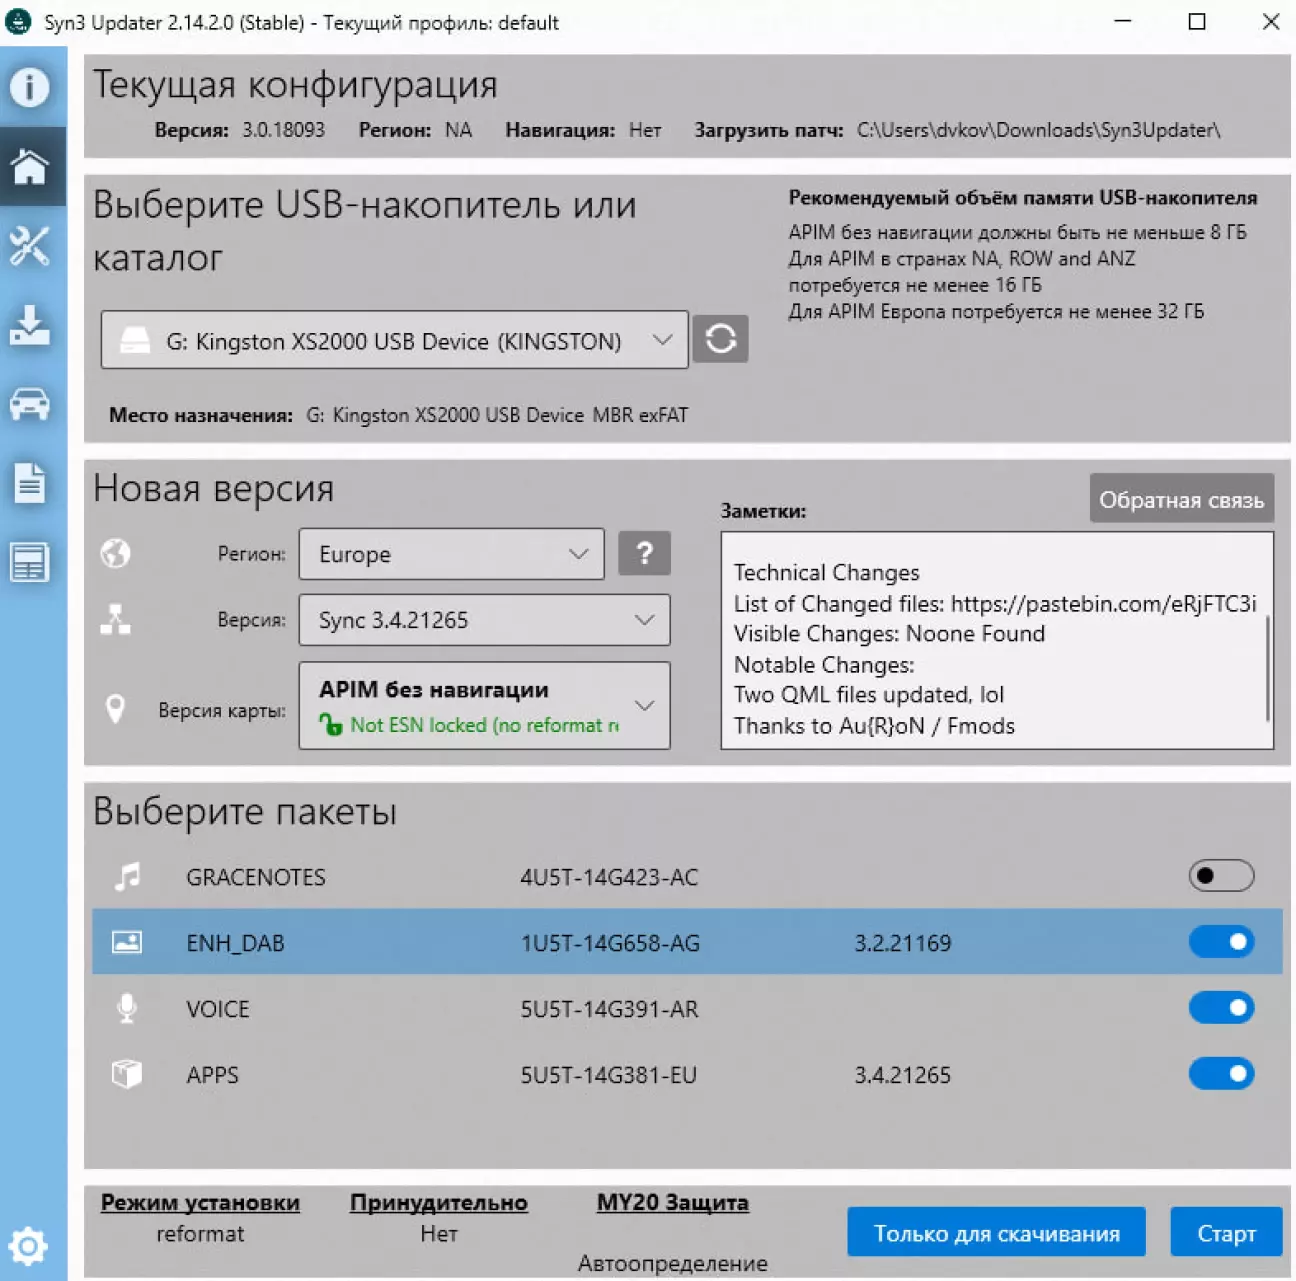Go to the home sidebar icon
This screenshot has height=1281, width=1296.
[x=30, y=166]
